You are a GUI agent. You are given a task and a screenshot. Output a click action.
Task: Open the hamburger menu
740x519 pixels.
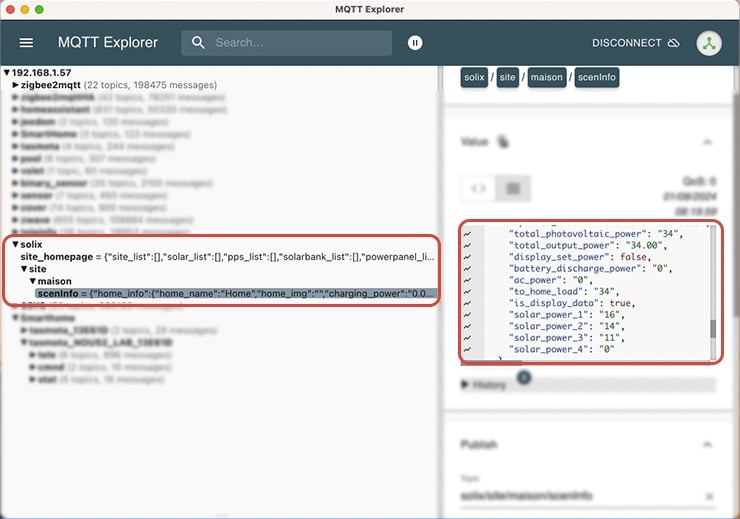click(x=26, y=43)
